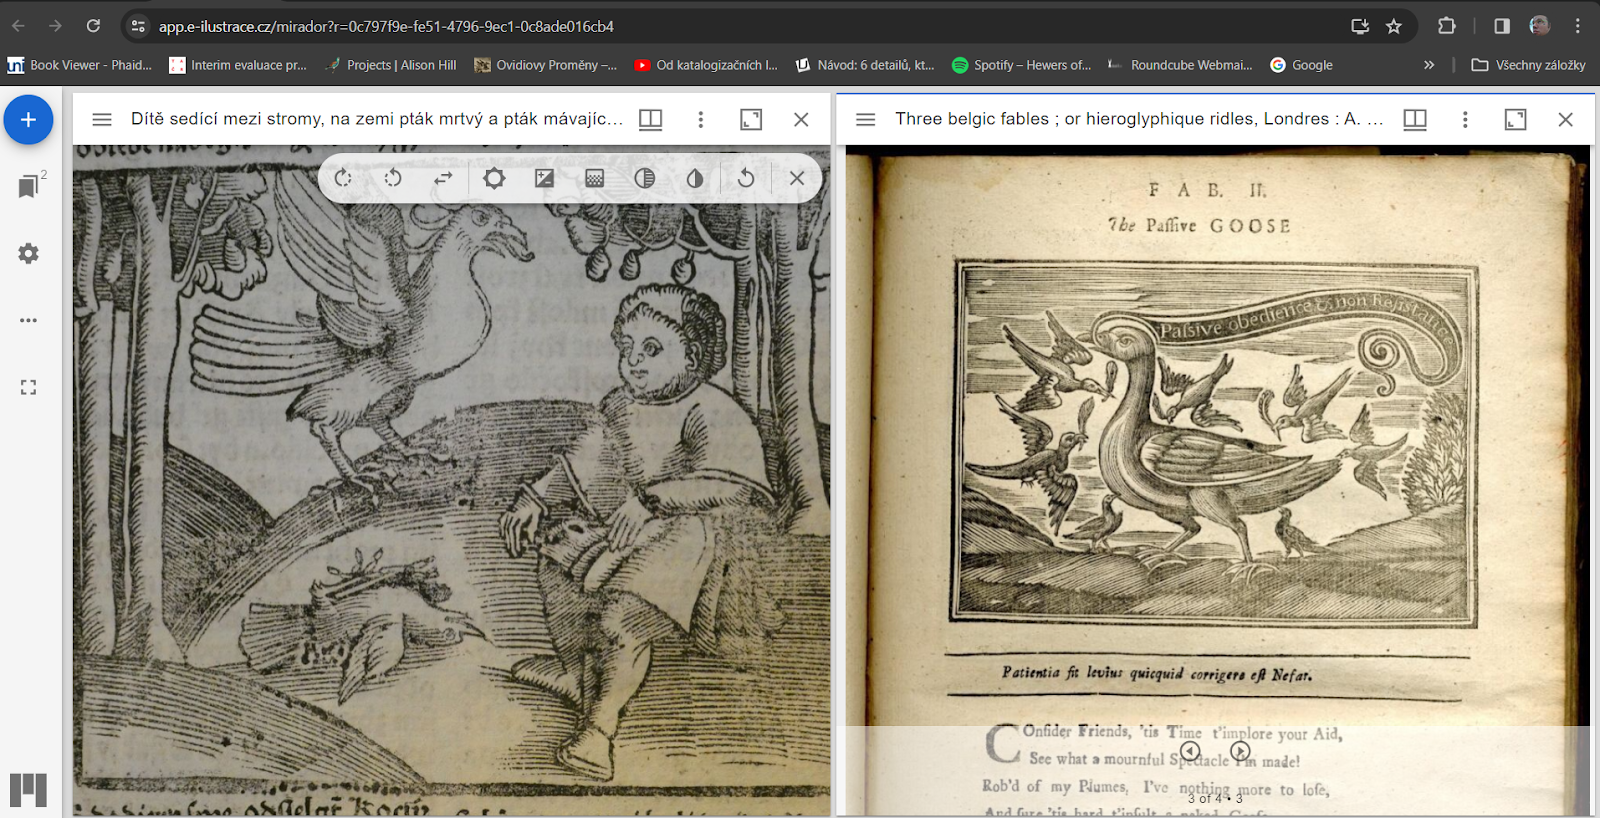Click the woodcut image in left viewer

point(451,480)
